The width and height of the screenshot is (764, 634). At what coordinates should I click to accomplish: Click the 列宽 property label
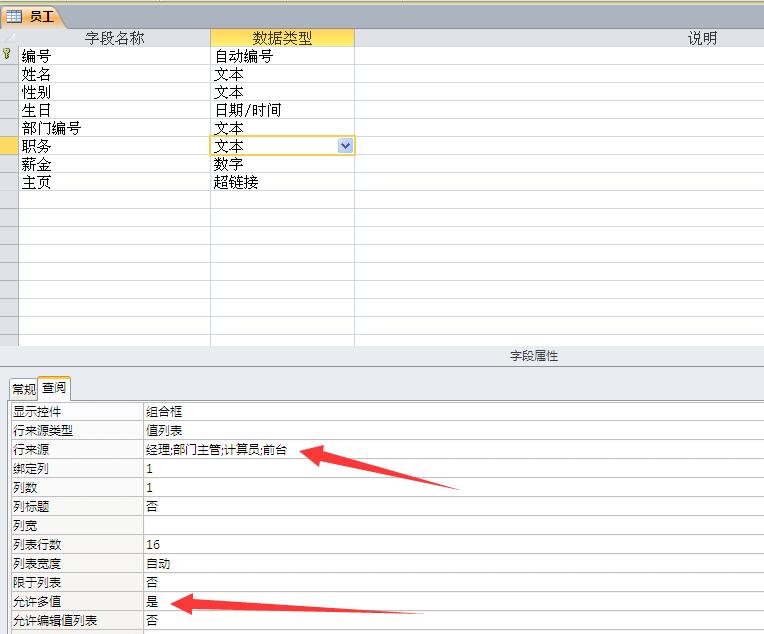(x=77, y=526)
